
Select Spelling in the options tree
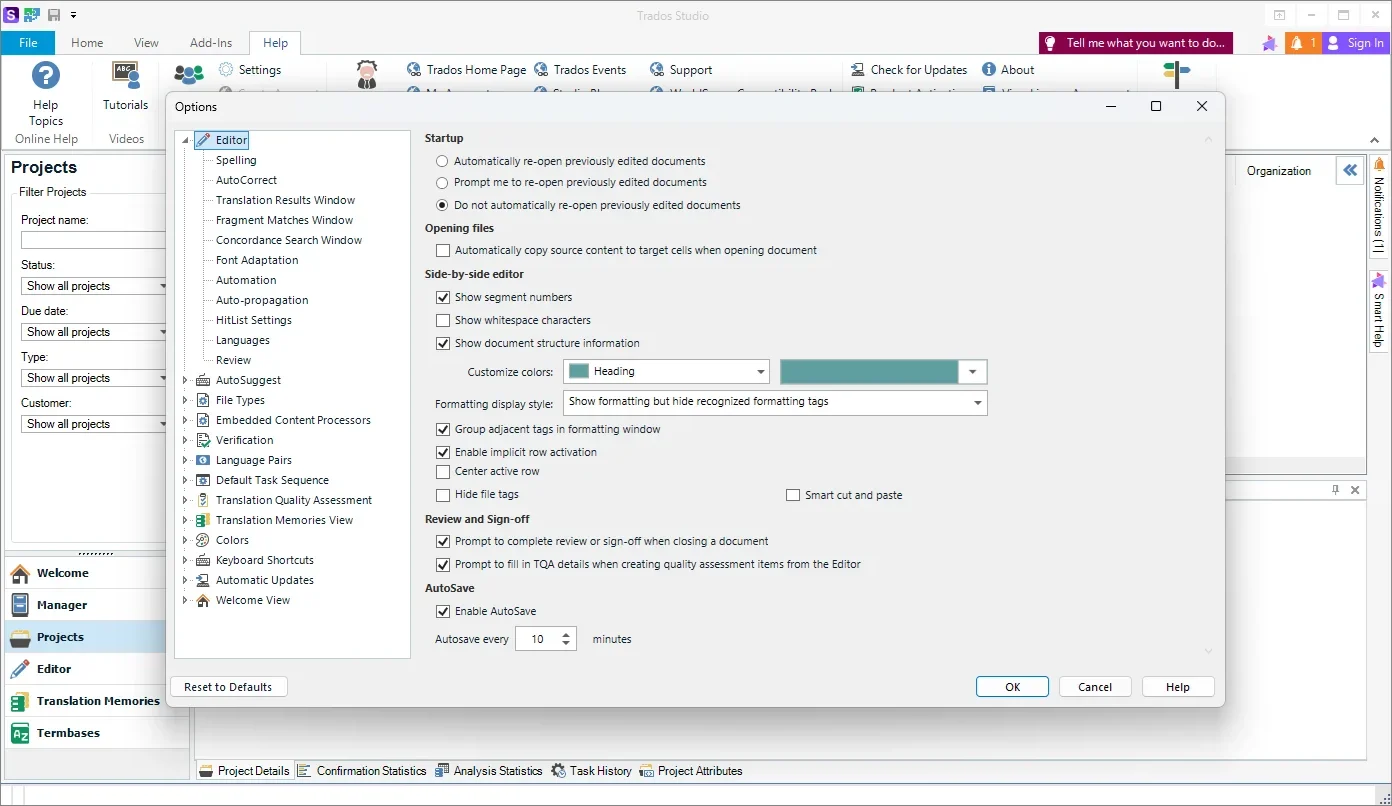[x=236, y=160]
